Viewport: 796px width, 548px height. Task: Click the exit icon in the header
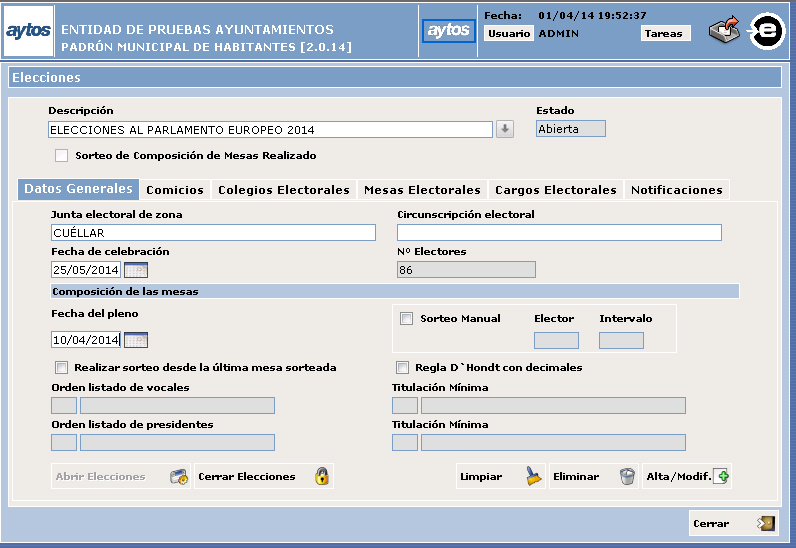point(724,31)
